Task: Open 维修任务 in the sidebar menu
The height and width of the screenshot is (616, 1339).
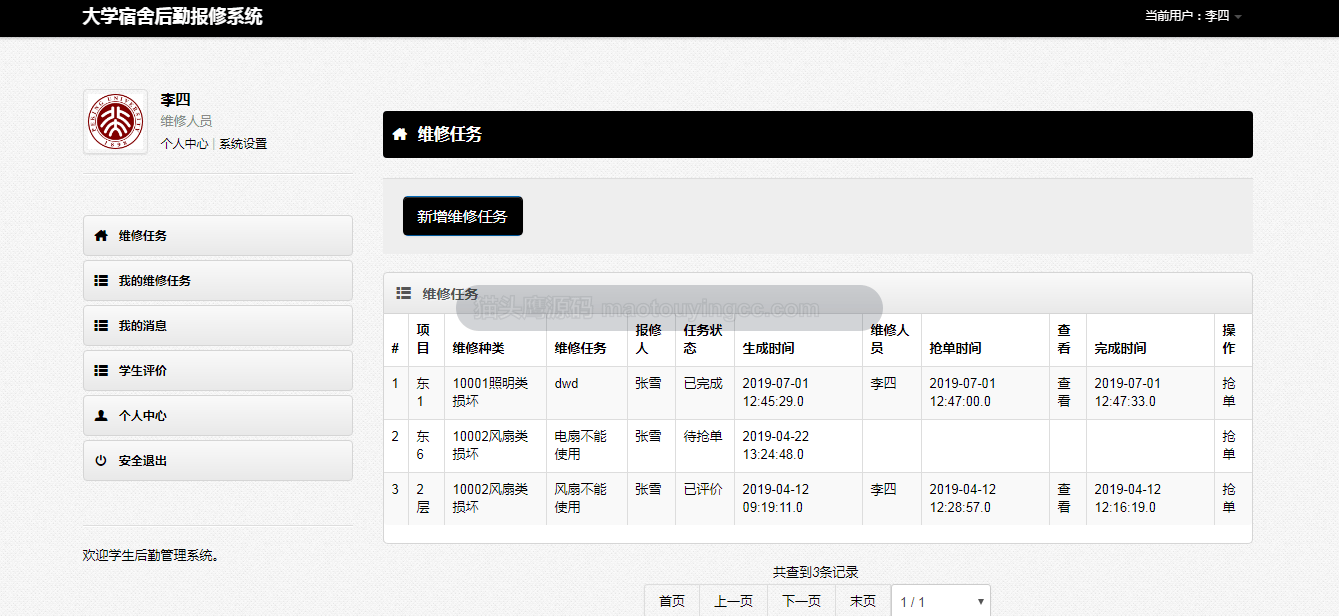Action: coord(218,236)
